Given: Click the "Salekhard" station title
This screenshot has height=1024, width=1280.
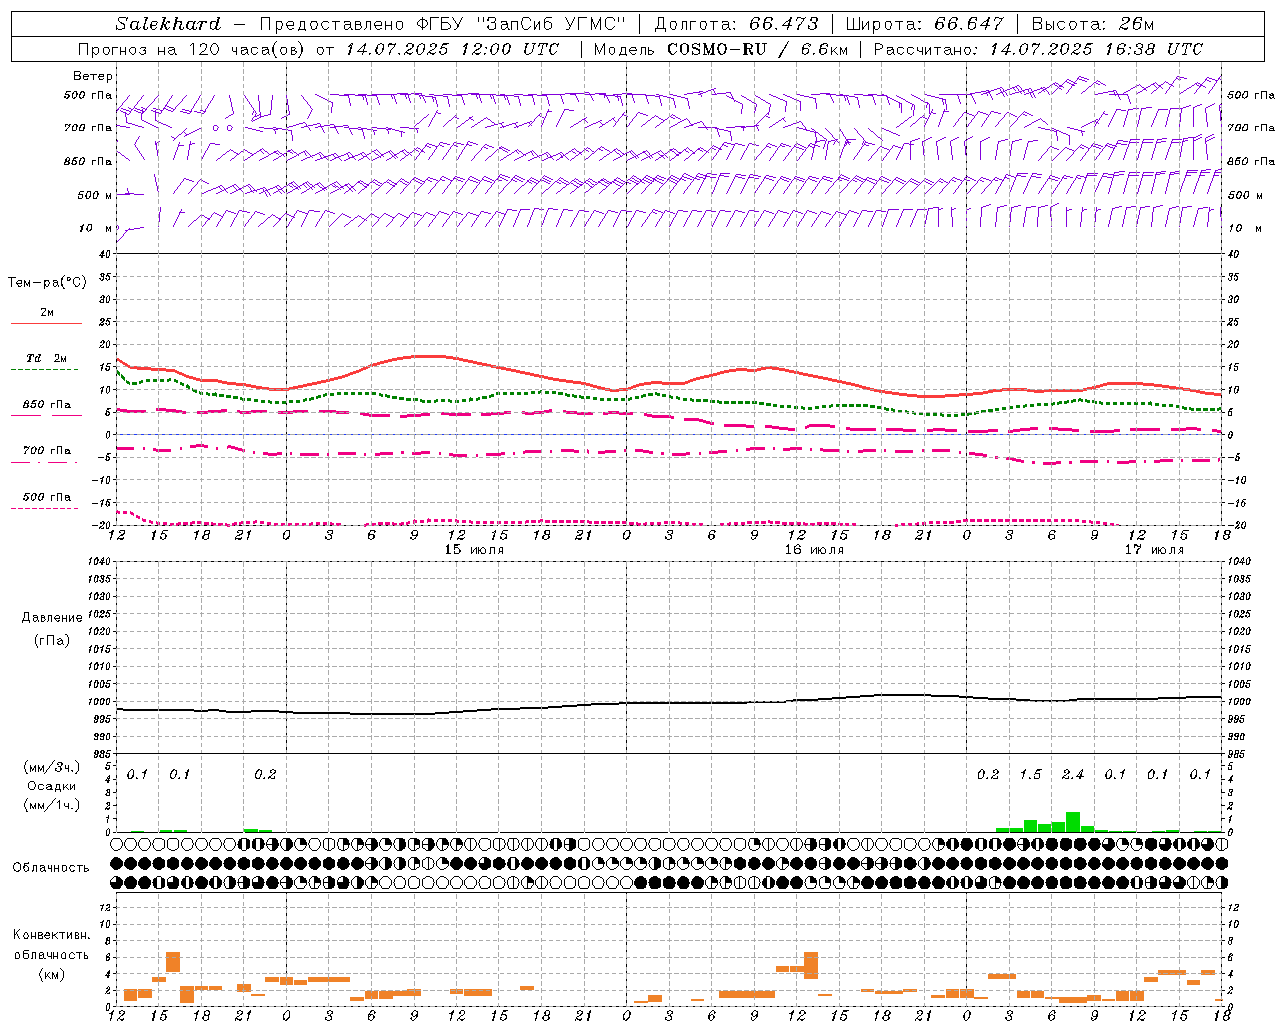Looking at the screenshot, I should pos(168,24).
